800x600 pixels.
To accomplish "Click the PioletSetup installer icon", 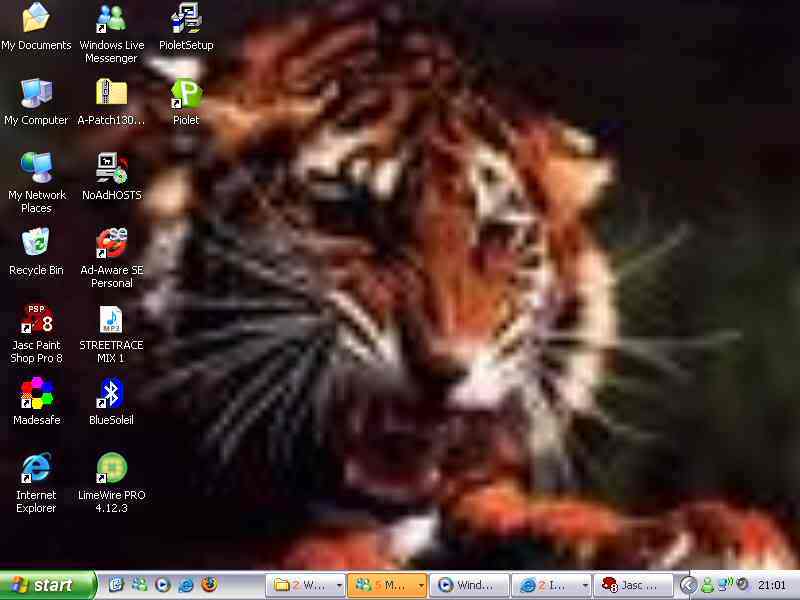I will (x=186, y=19).
